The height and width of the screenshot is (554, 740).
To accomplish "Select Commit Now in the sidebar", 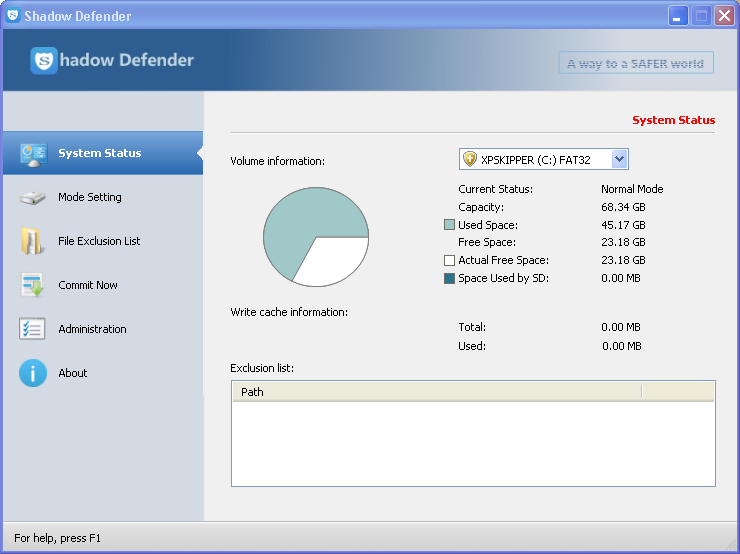I will click(88, 285).
